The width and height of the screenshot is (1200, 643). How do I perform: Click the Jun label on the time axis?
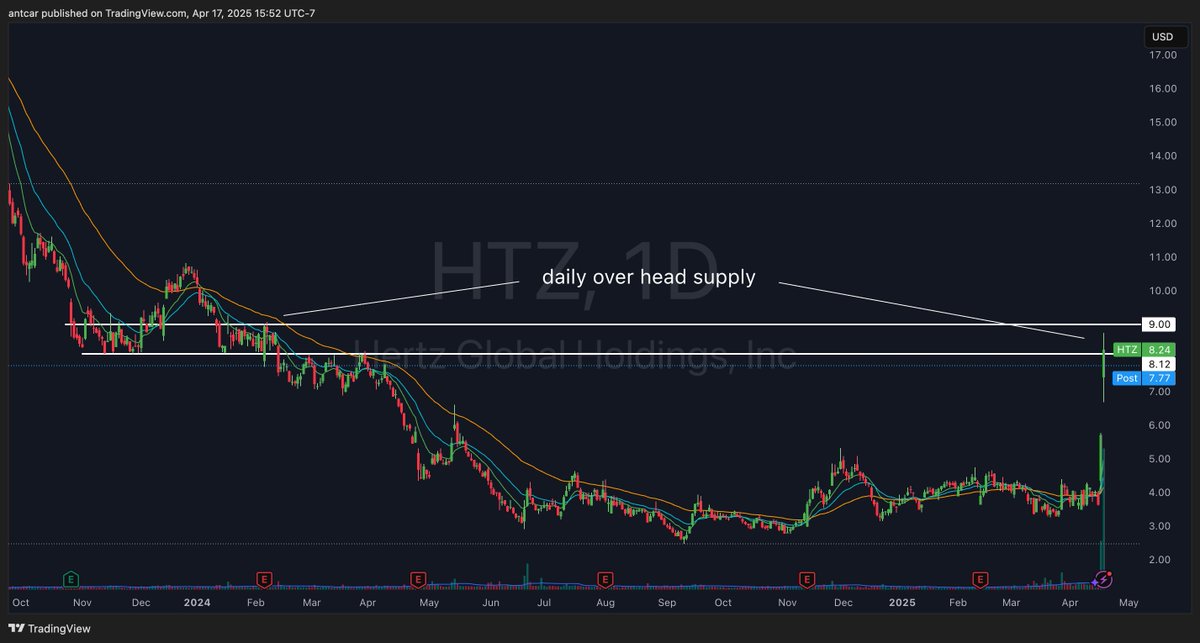490,603
